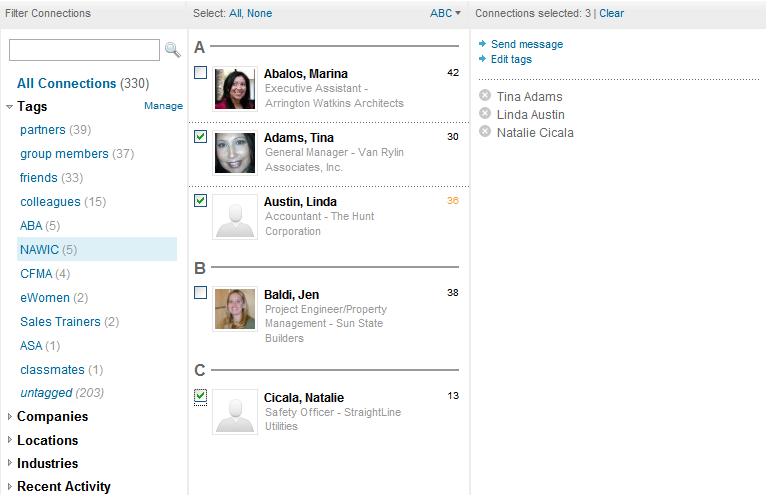Click the arrow icon beside Send message
Screen dimensions: 777x500
482,44
